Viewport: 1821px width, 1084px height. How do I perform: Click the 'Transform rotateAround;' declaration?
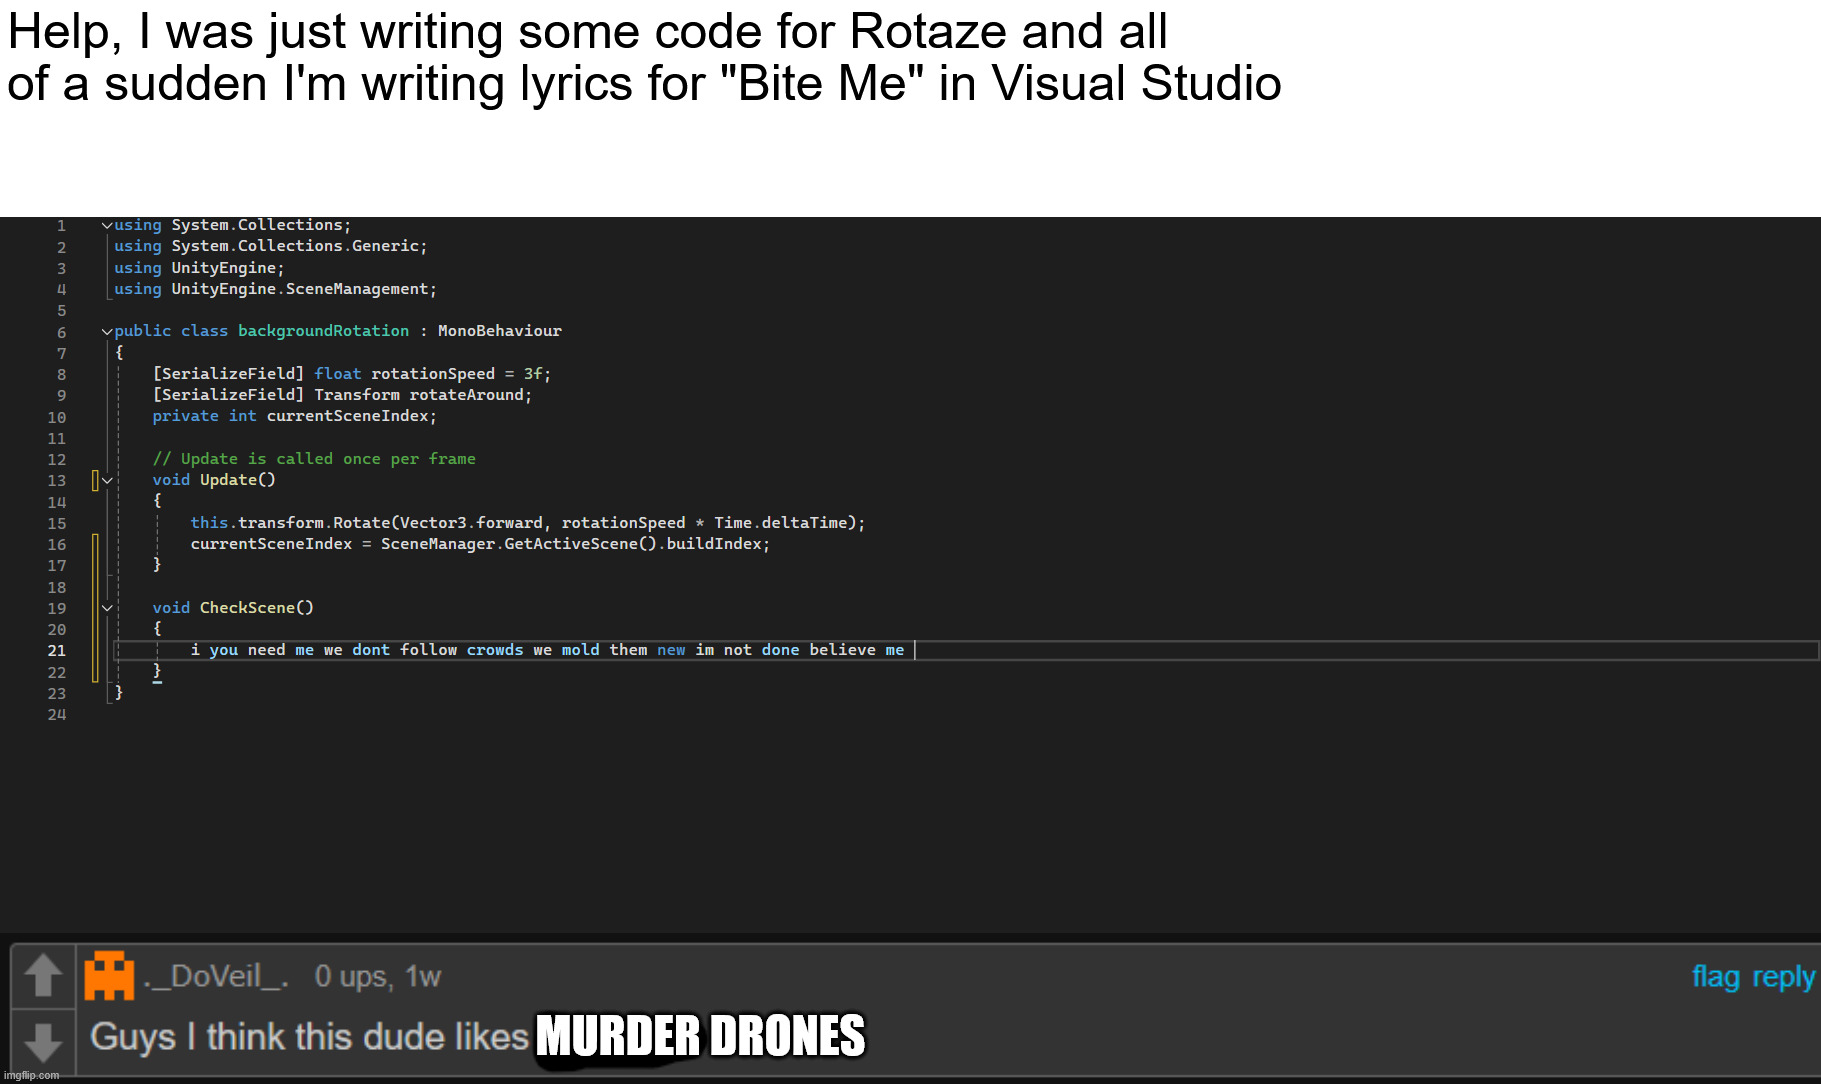coord(423,395)
